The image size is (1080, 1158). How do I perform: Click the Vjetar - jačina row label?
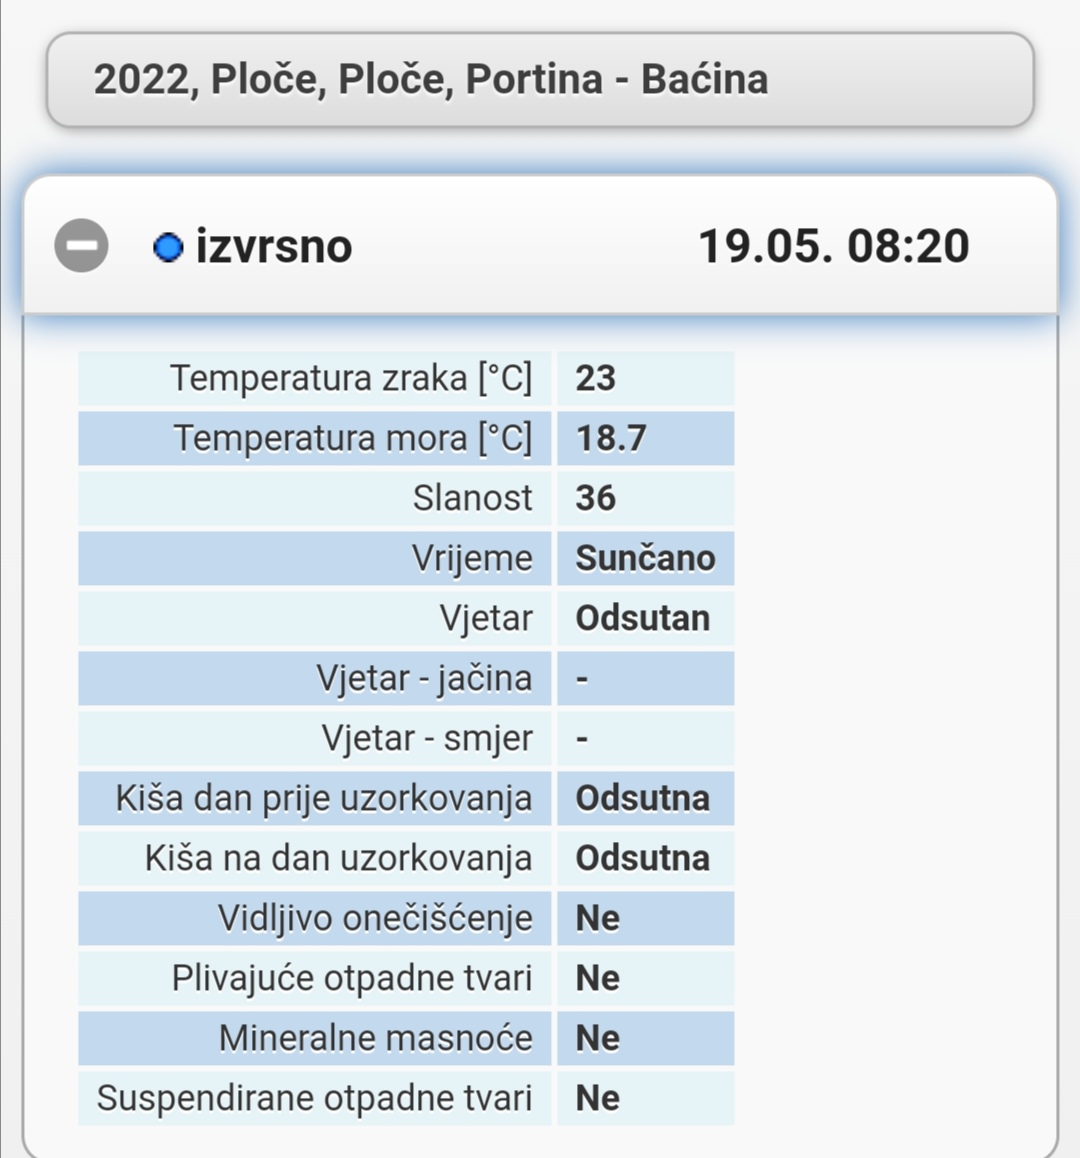[424, 679]
